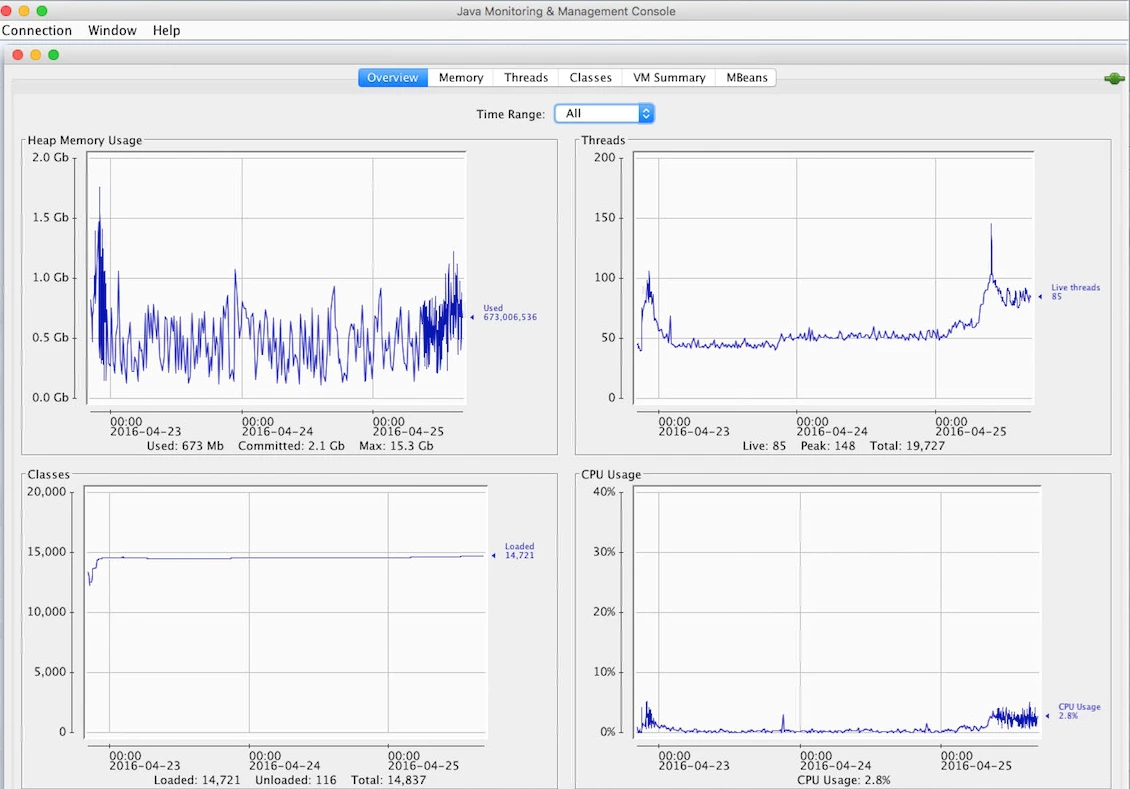
Task: Open the Threads tab
Action: click(526, 78)
